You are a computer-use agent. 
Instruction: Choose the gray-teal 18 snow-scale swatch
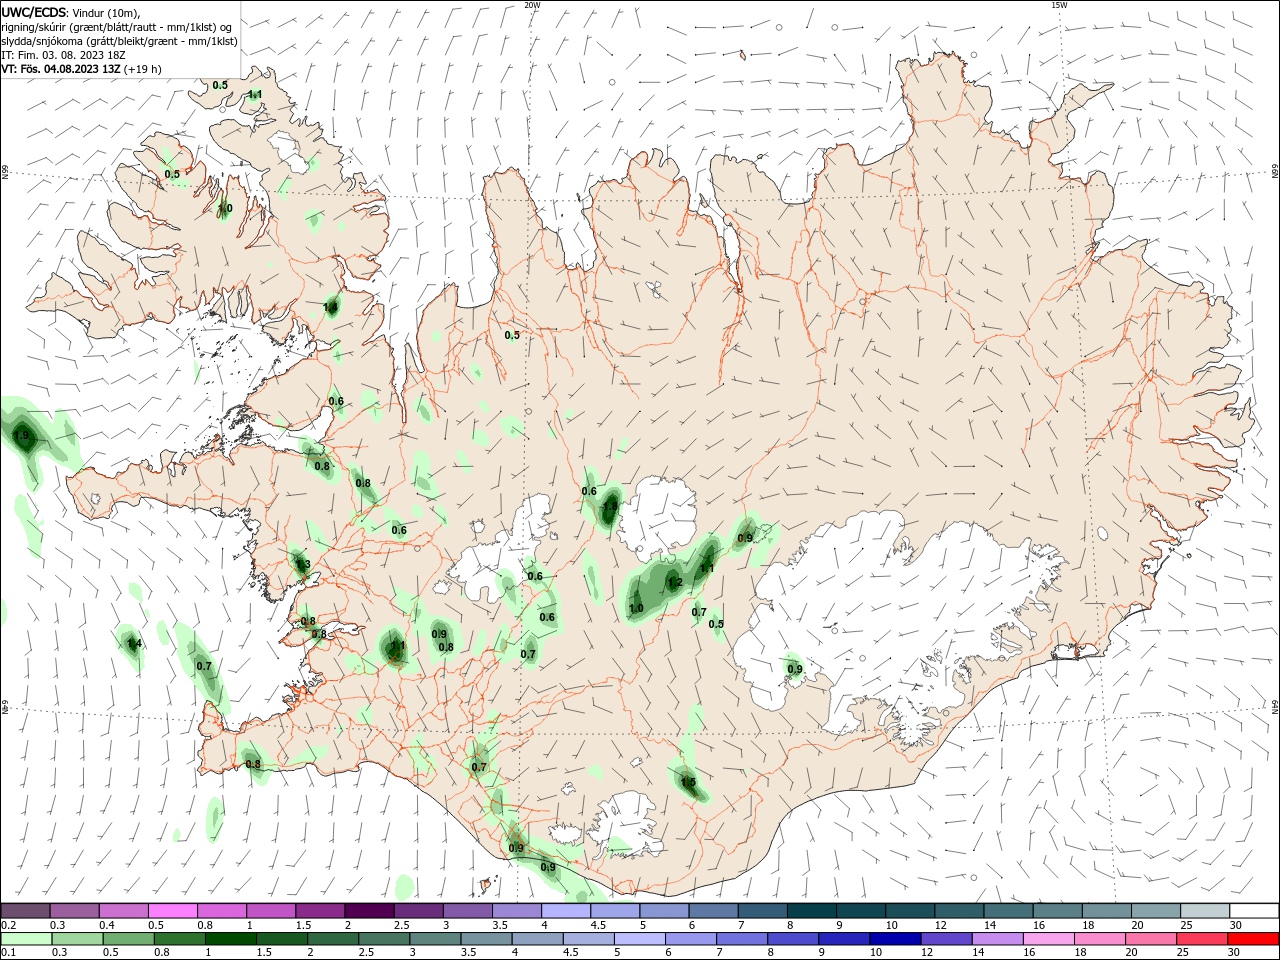coord(1107,911)
